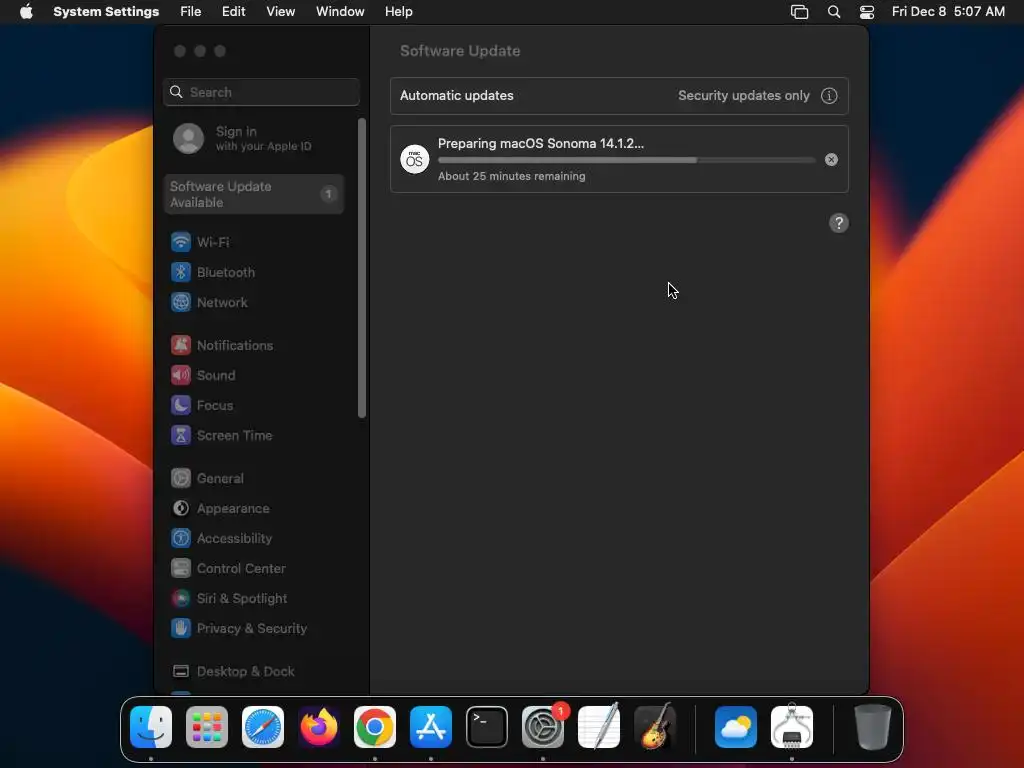The height and width of the screenshot is (768, 1024).
Task: Select Software Update Available item
Action: 253,194
